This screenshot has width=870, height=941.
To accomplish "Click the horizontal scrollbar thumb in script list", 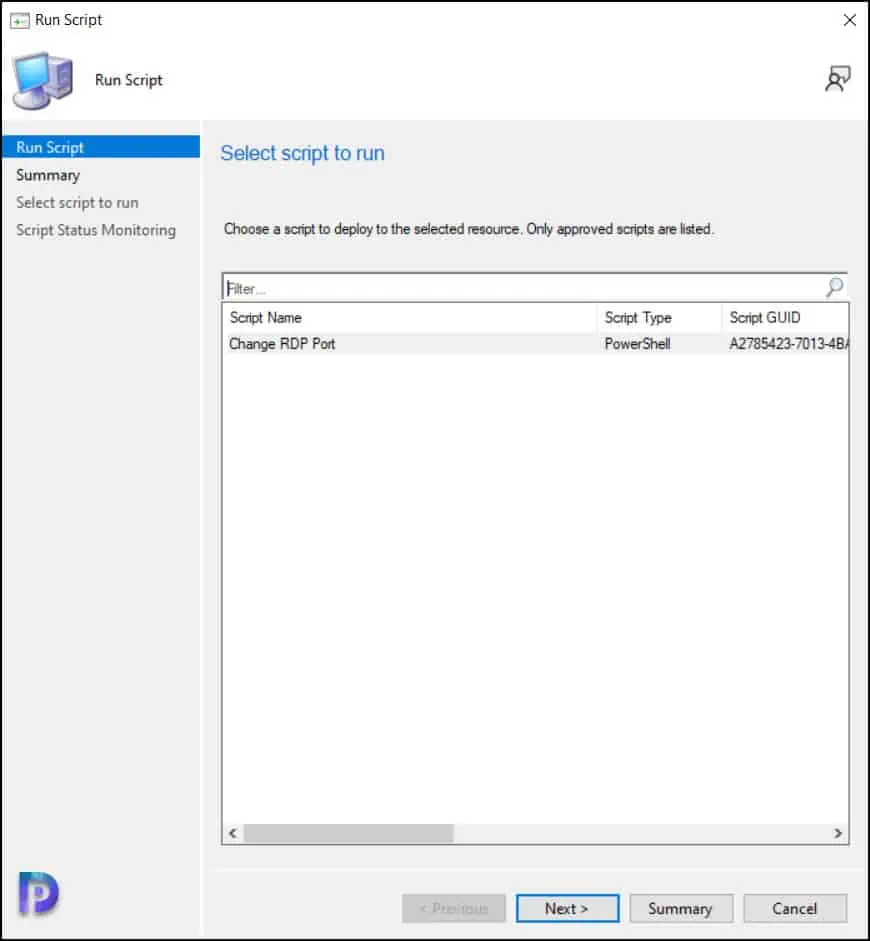I will [x=349, y=833].
